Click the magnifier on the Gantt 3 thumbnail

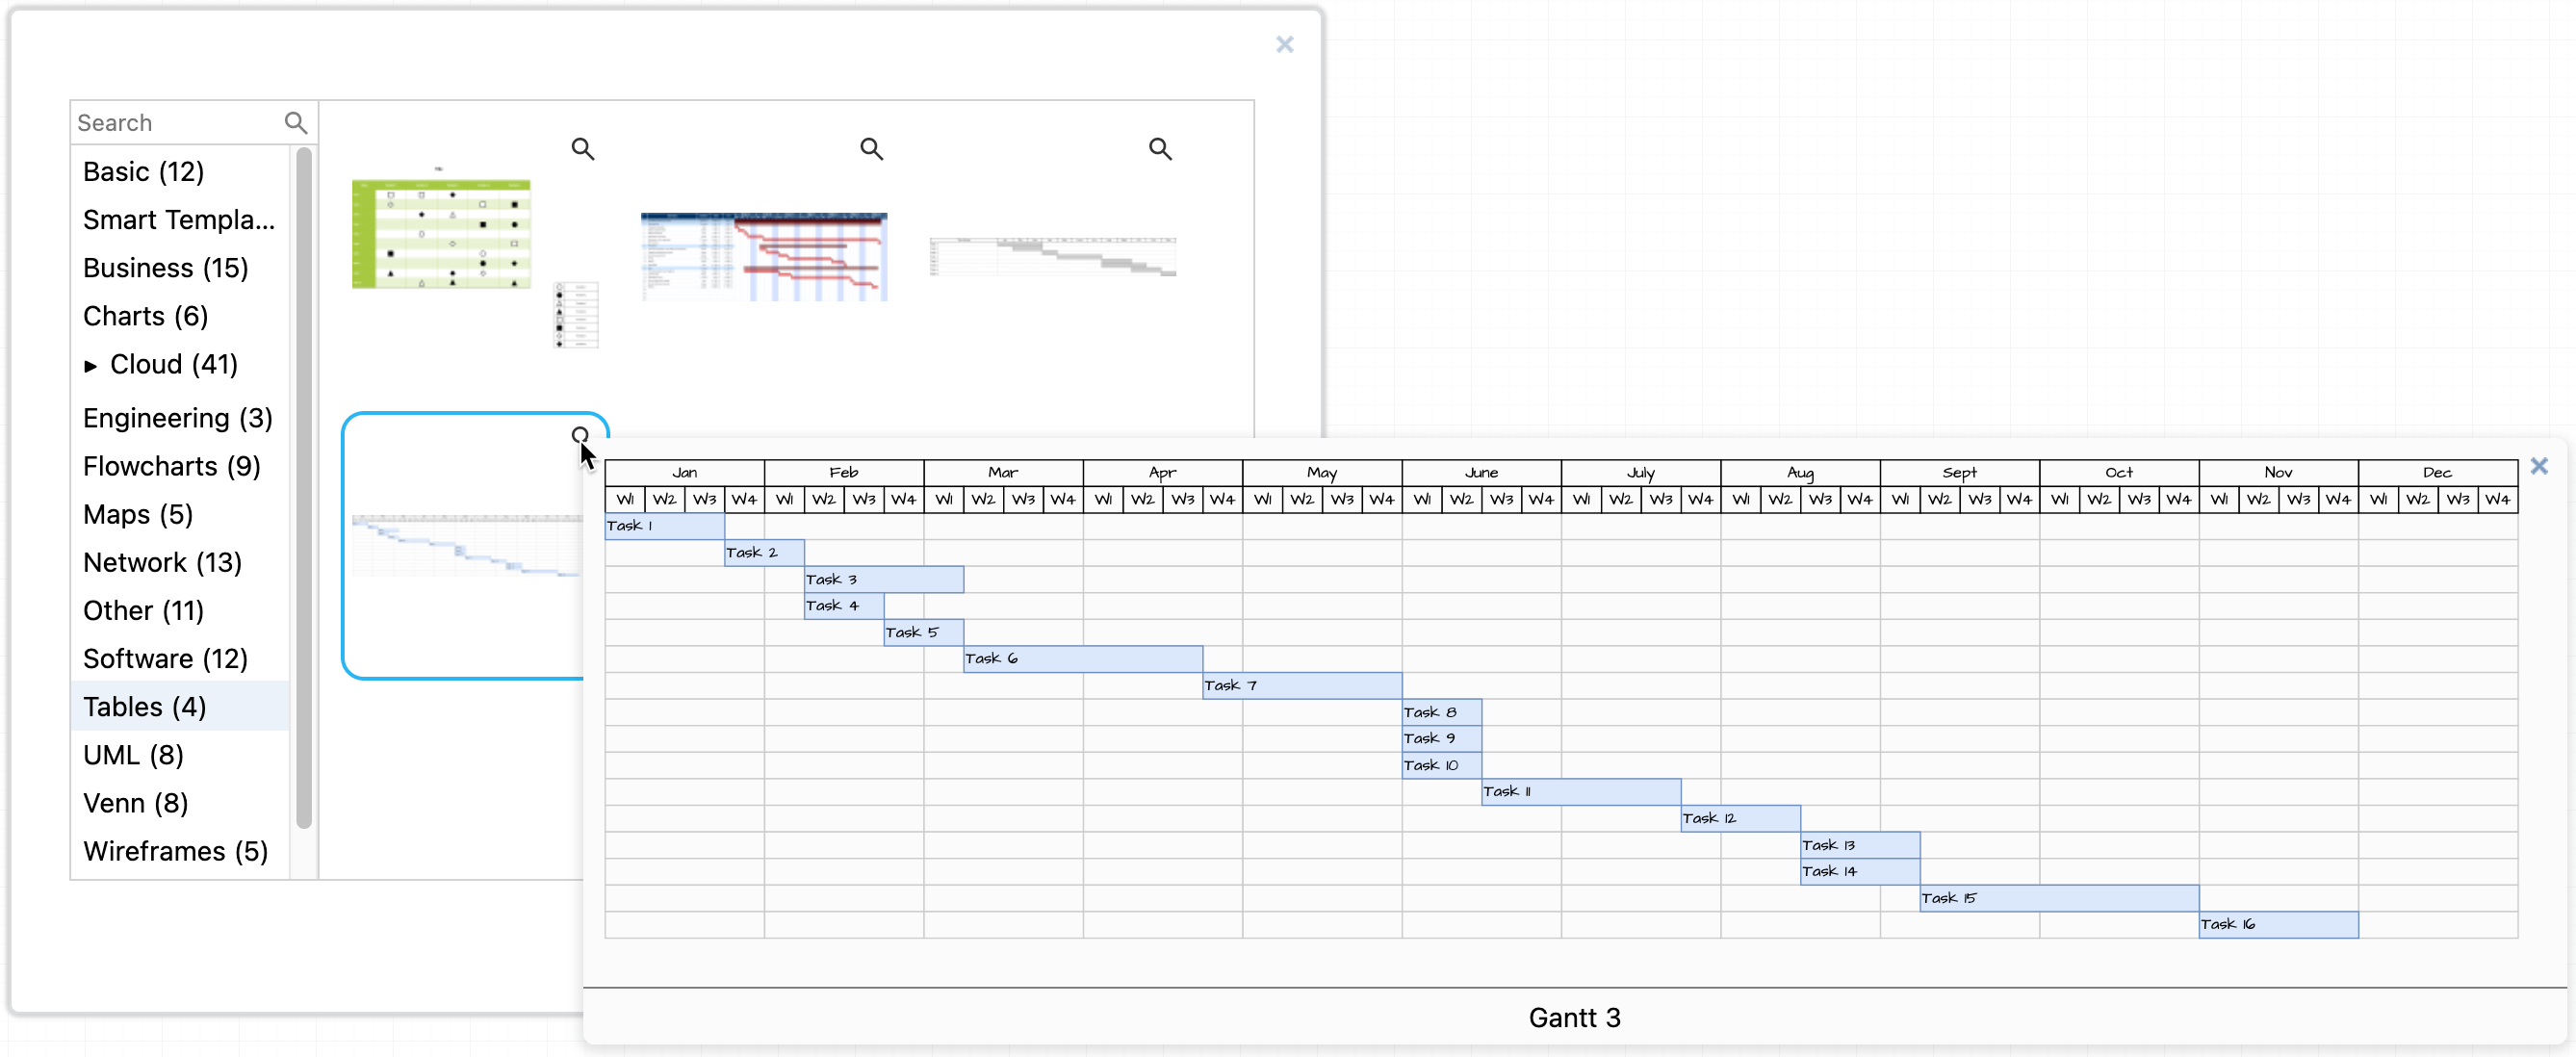pyautogui.click(x=580, y=434)
